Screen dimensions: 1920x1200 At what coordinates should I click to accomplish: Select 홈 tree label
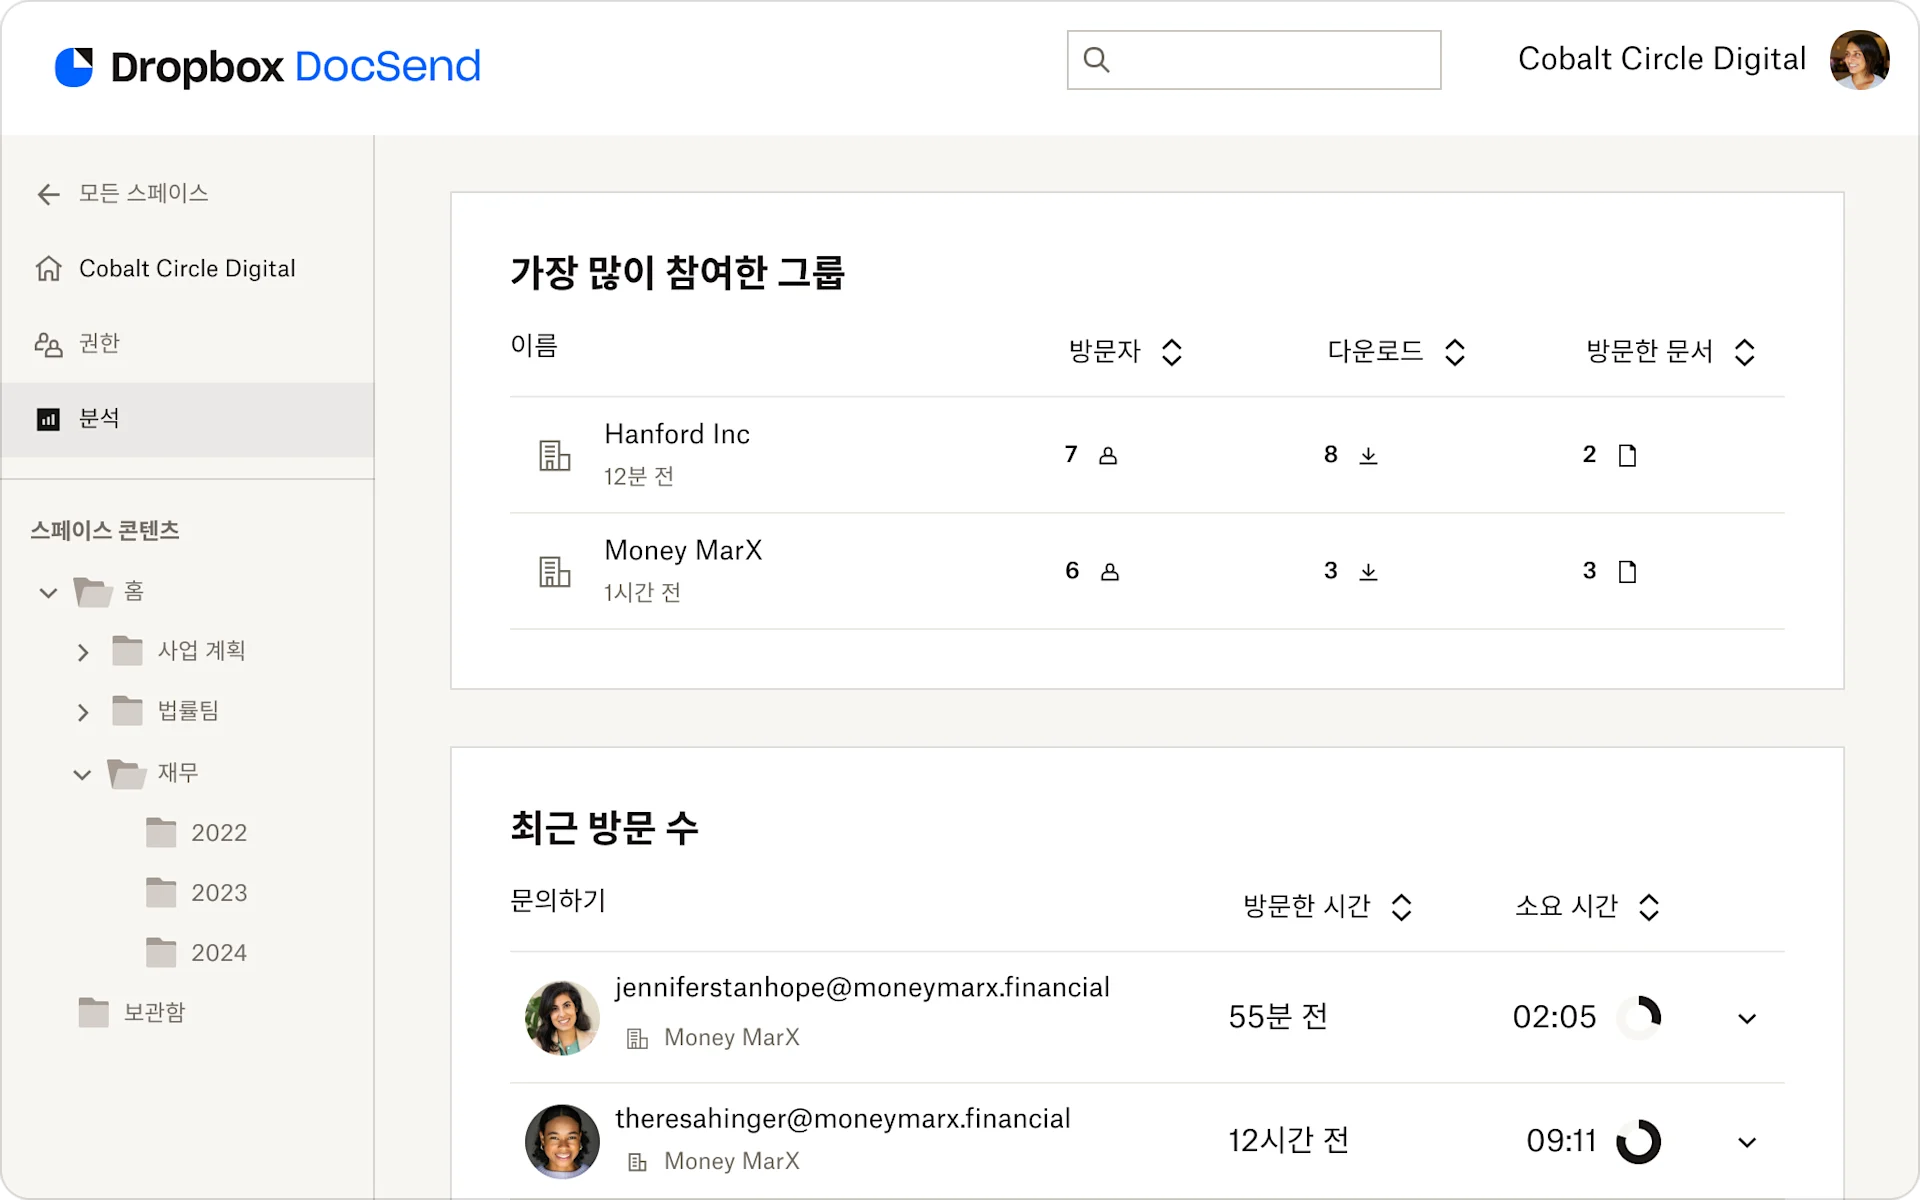(x=134, y=591)
